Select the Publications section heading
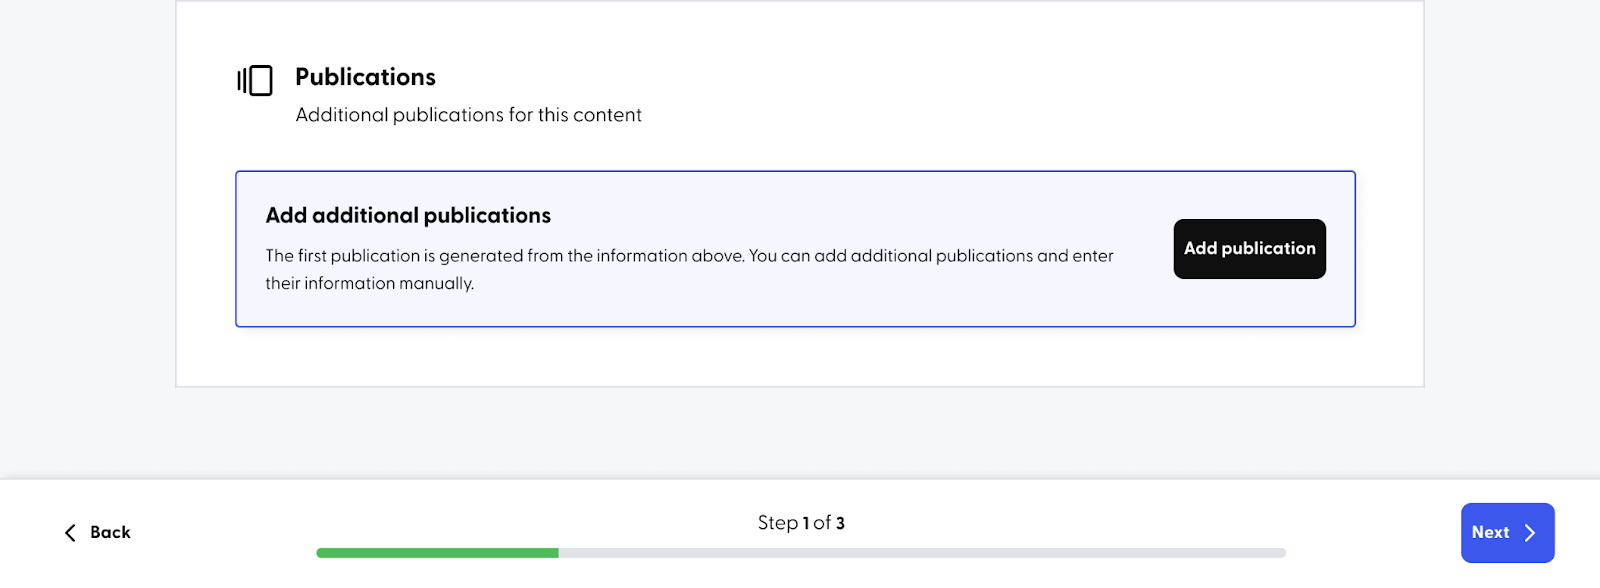The image size is (1600, 588). coord(365,77)
